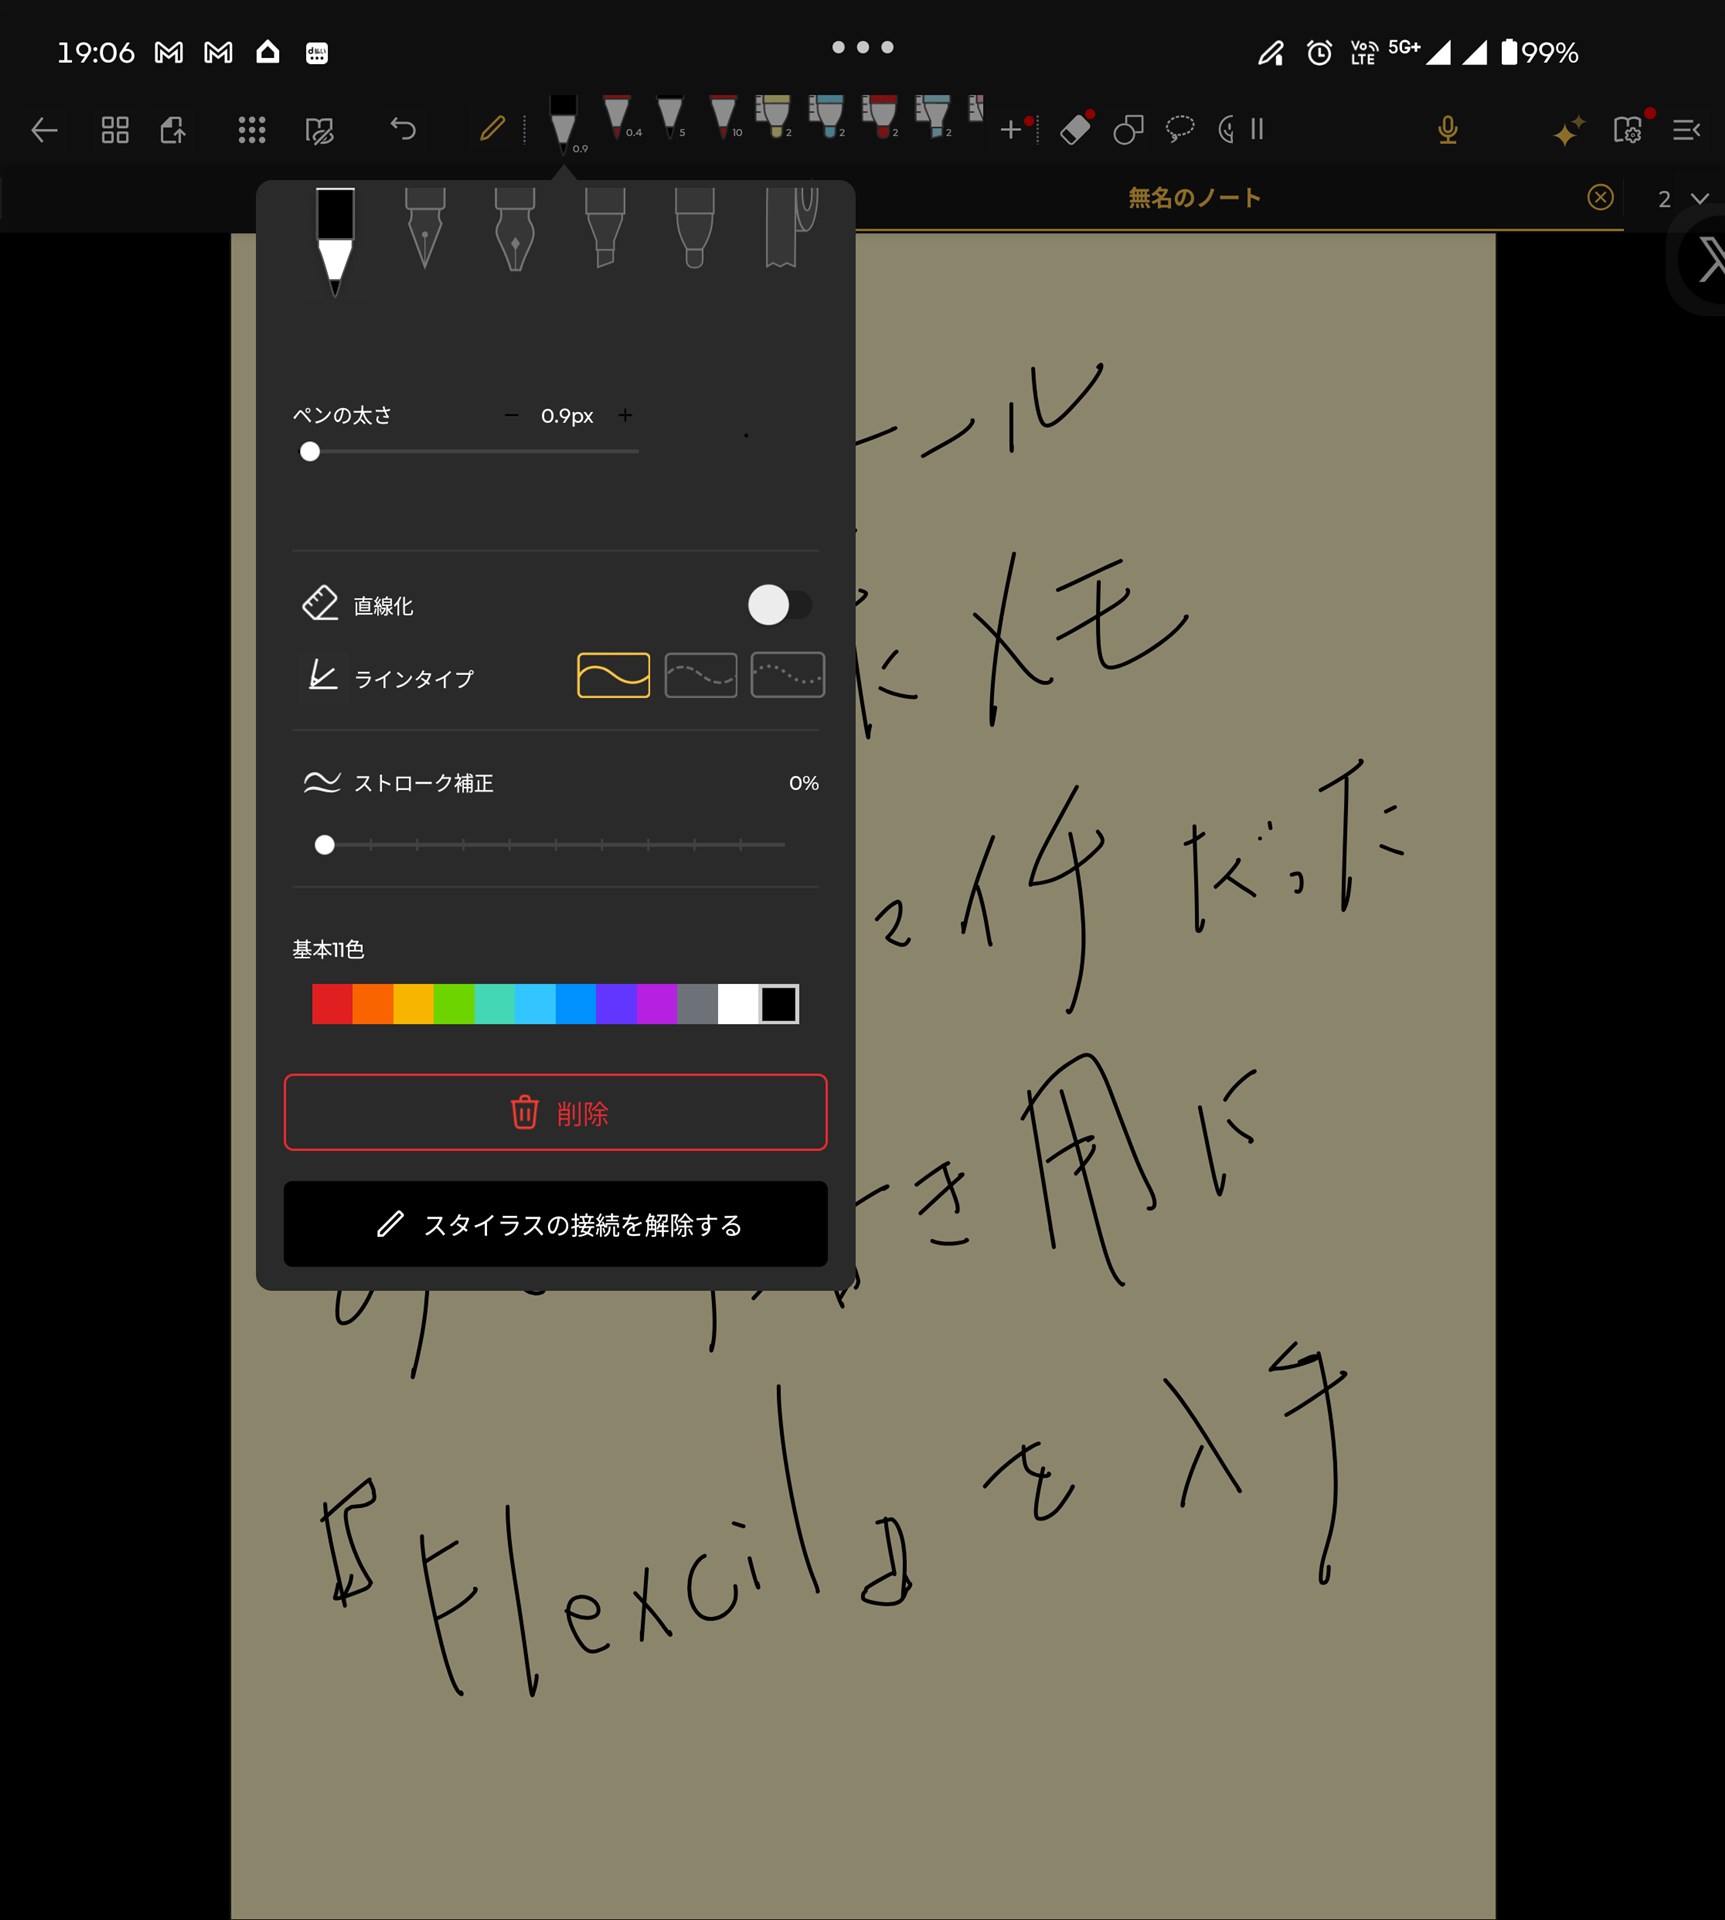The width and height of the screenshot is (1725, 1920).
Task: Choose the tape pen type
Action: tap(790, 228)
